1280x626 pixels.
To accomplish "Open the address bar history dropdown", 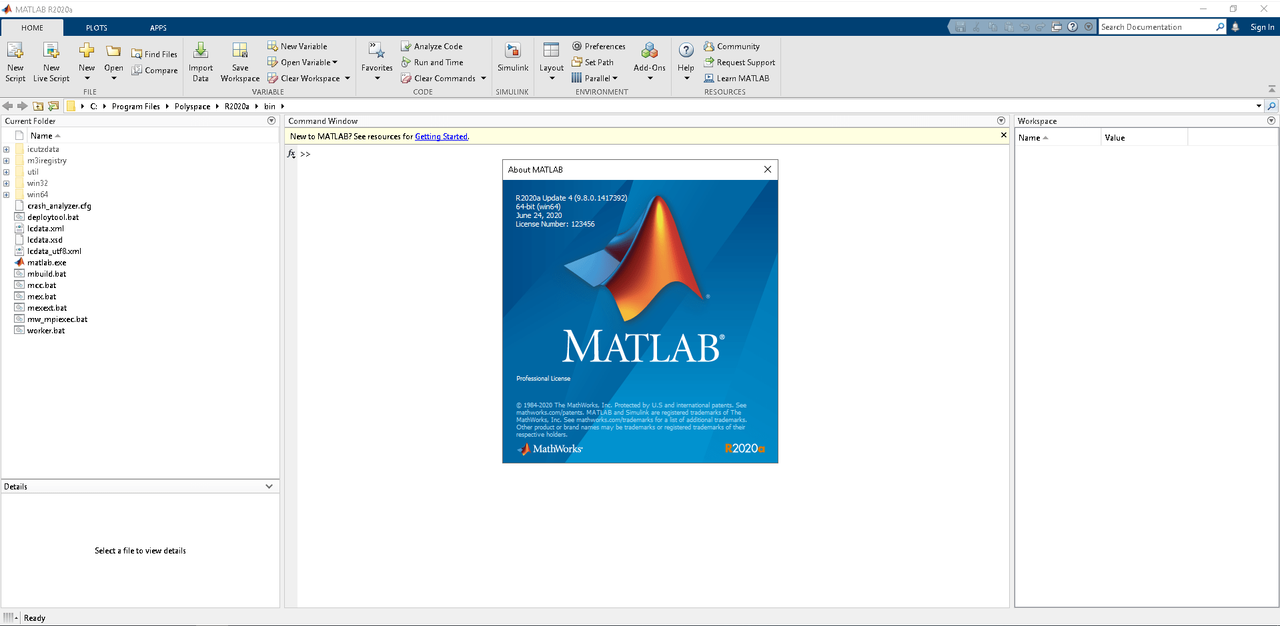I will pos(1259,106).
